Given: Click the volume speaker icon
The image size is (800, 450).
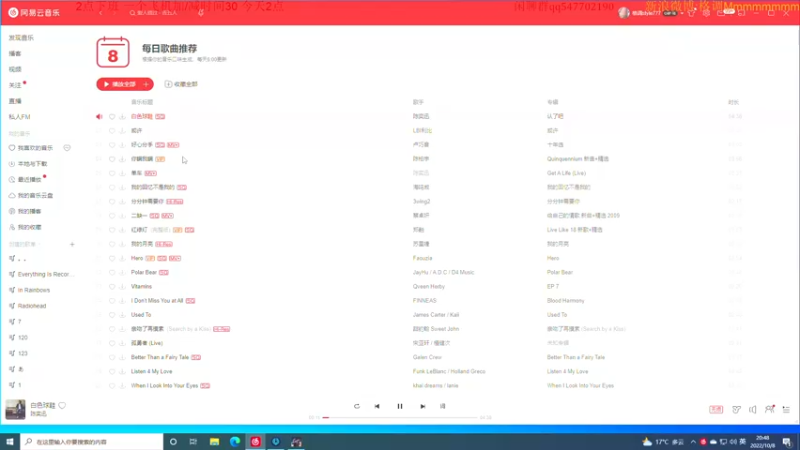Looking at the screenshot, I should click(x=753, y=409).
